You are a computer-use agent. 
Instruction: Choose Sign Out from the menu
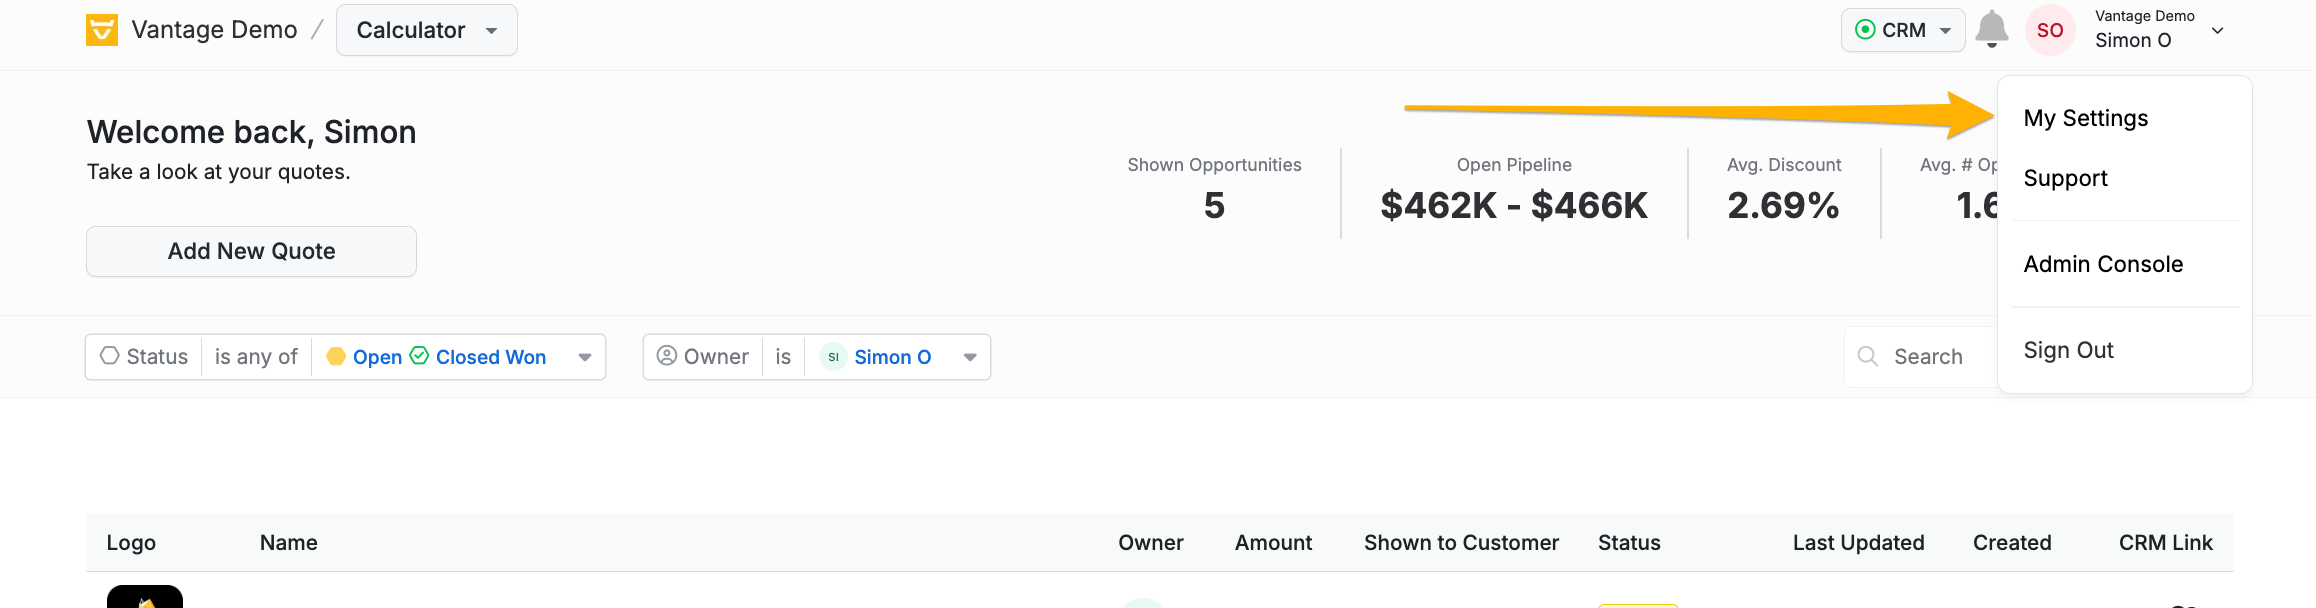pyautogui.click(x=2068, y=350)
